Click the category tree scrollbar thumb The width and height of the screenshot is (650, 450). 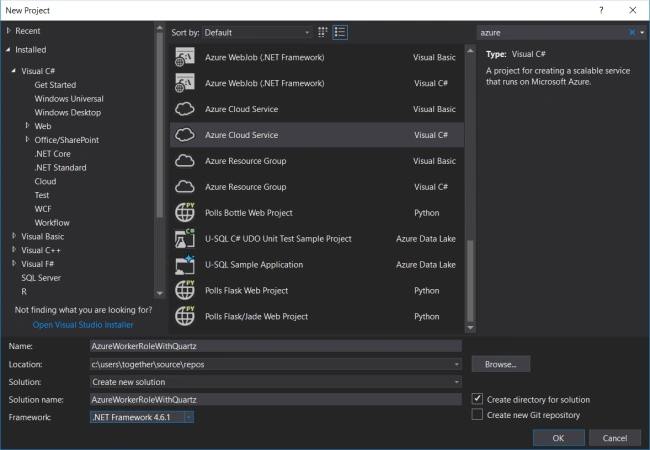pyautogui.click(x=160, y=124)
